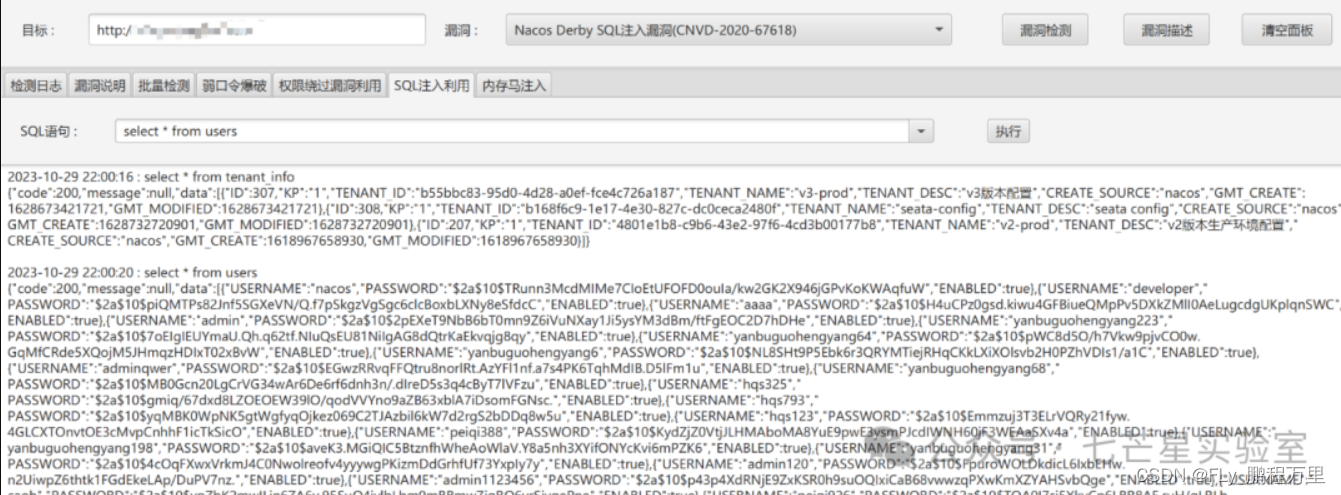Open the 弱口令爆破 tab
Image resolution: width=1341 pixels, height=495 pixels.
234,86
